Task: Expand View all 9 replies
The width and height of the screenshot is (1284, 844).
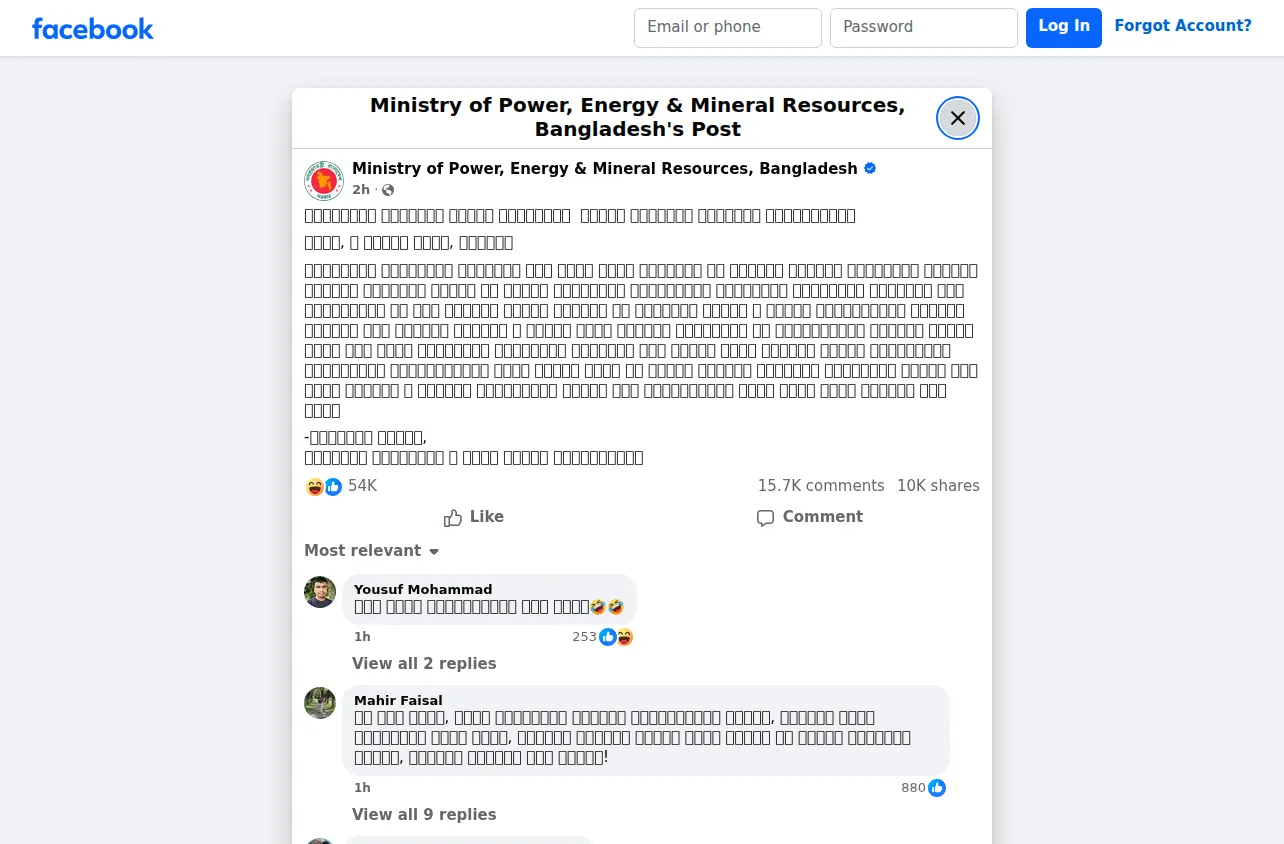Action: tap(424, 815)
